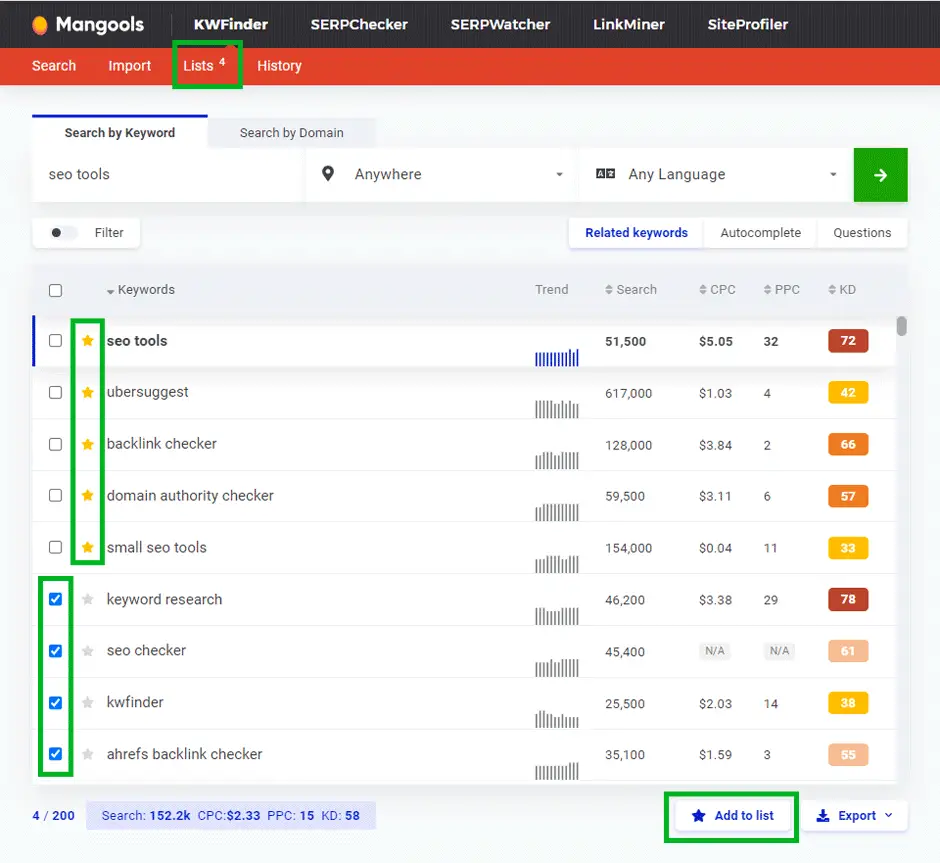Open the History tab
Screen dimensions: 940x863
point(279,66)
